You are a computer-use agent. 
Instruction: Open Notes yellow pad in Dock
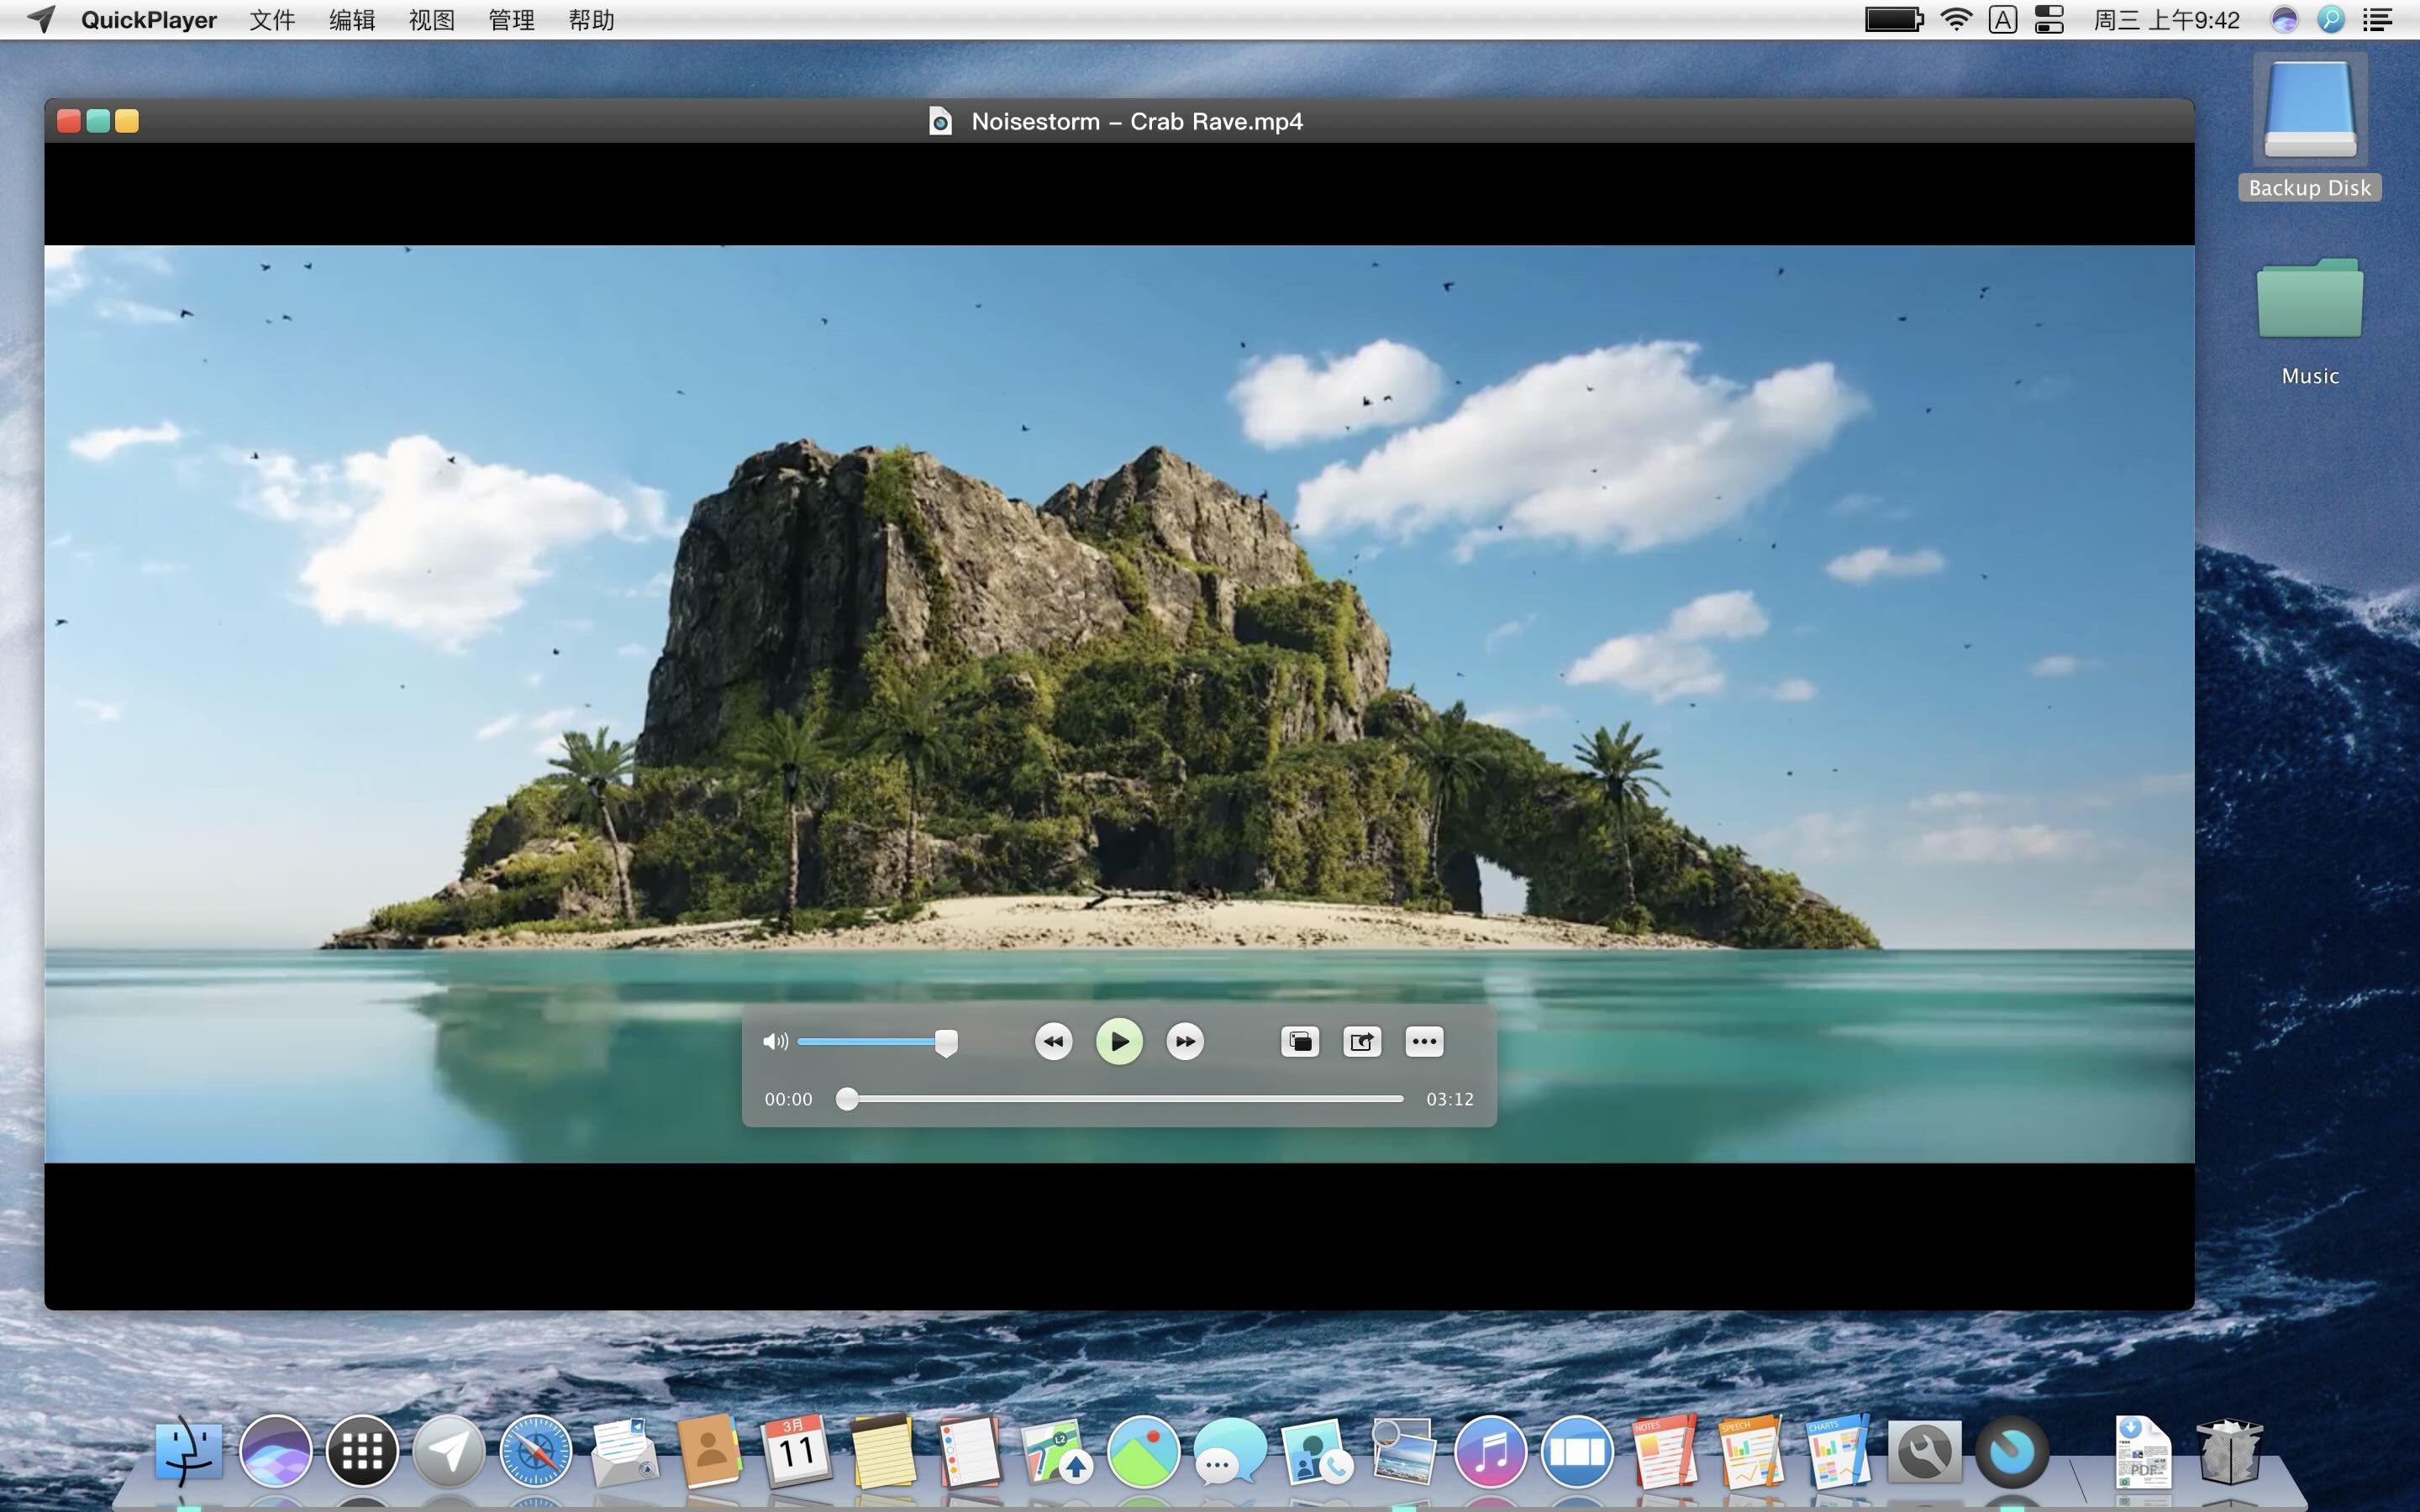883,1451
